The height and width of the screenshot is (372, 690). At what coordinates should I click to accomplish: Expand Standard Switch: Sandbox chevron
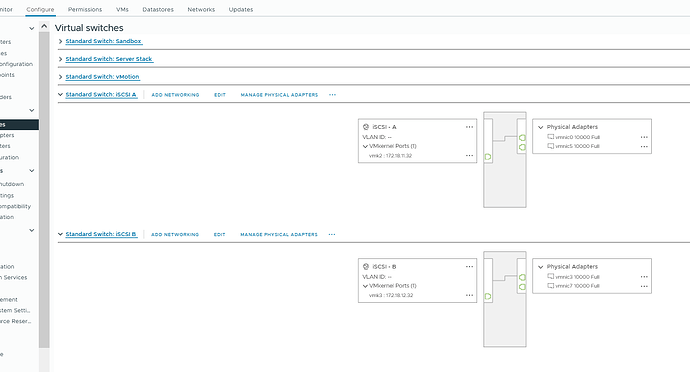60,41
